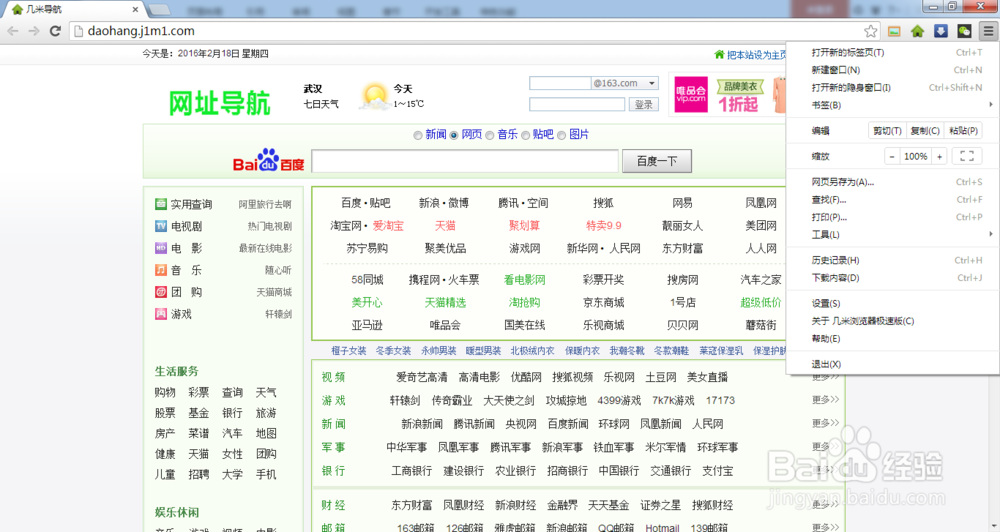Click the 复制(C) button
Image resolution: width=1000 pixels, height=532 pixels.
tap(925, 131)
